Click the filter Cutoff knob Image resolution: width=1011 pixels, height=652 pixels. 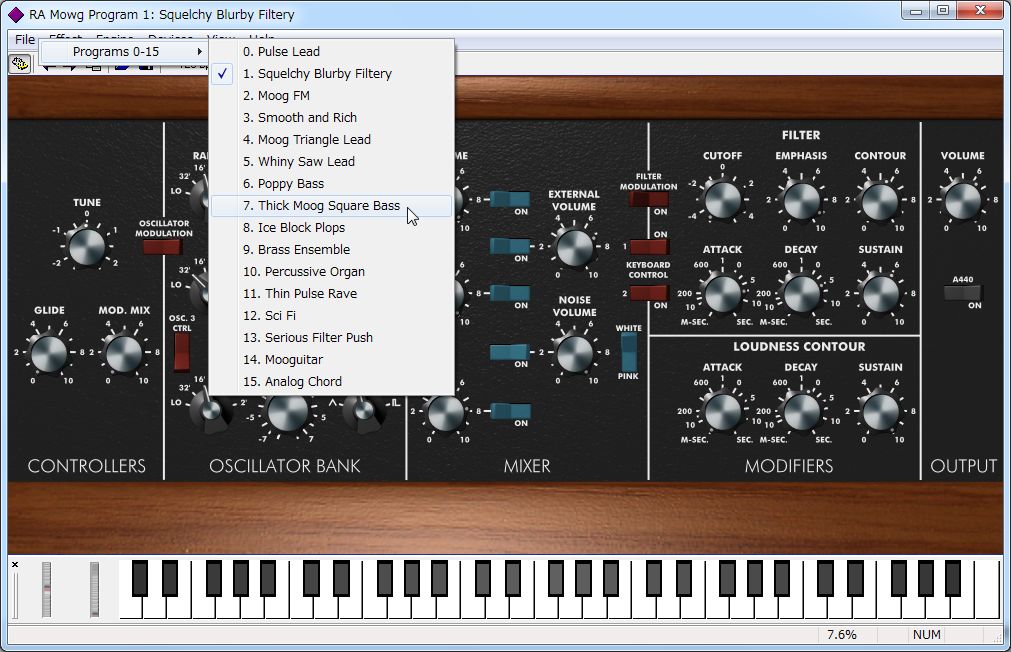tap(722, 200)
